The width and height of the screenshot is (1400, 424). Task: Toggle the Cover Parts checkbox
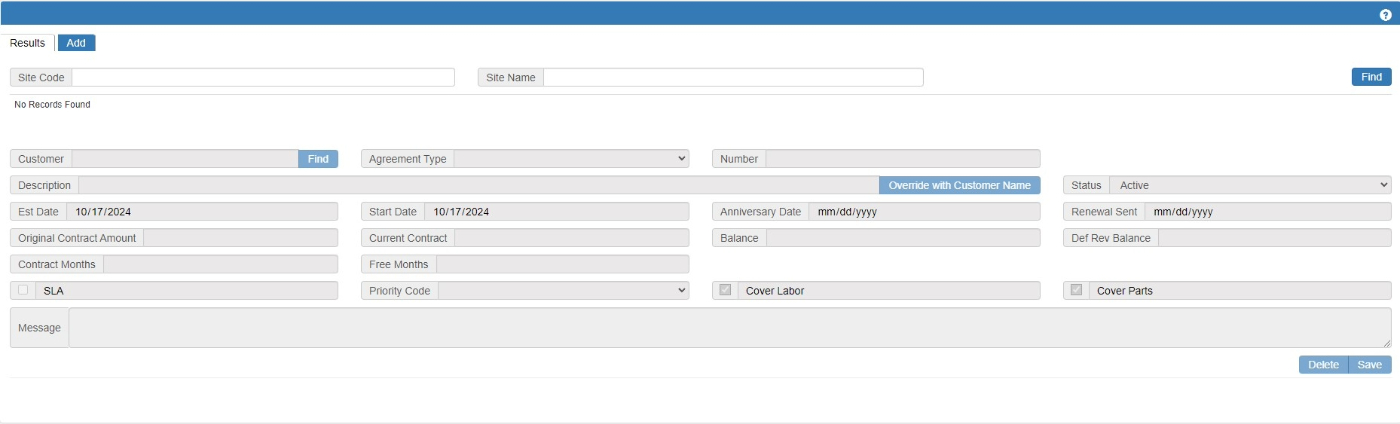point(1077,290)
